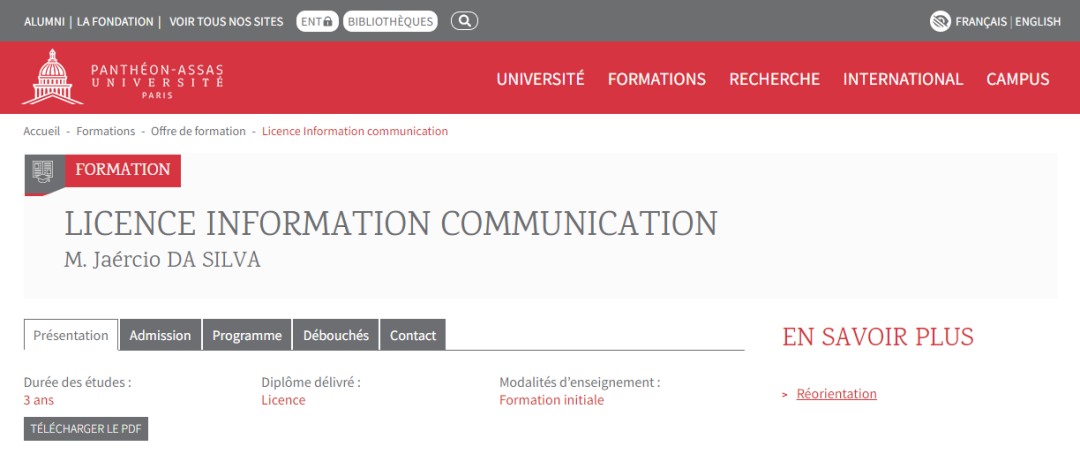
Task: Click the '3 ans' duration value
Action: 39,400
